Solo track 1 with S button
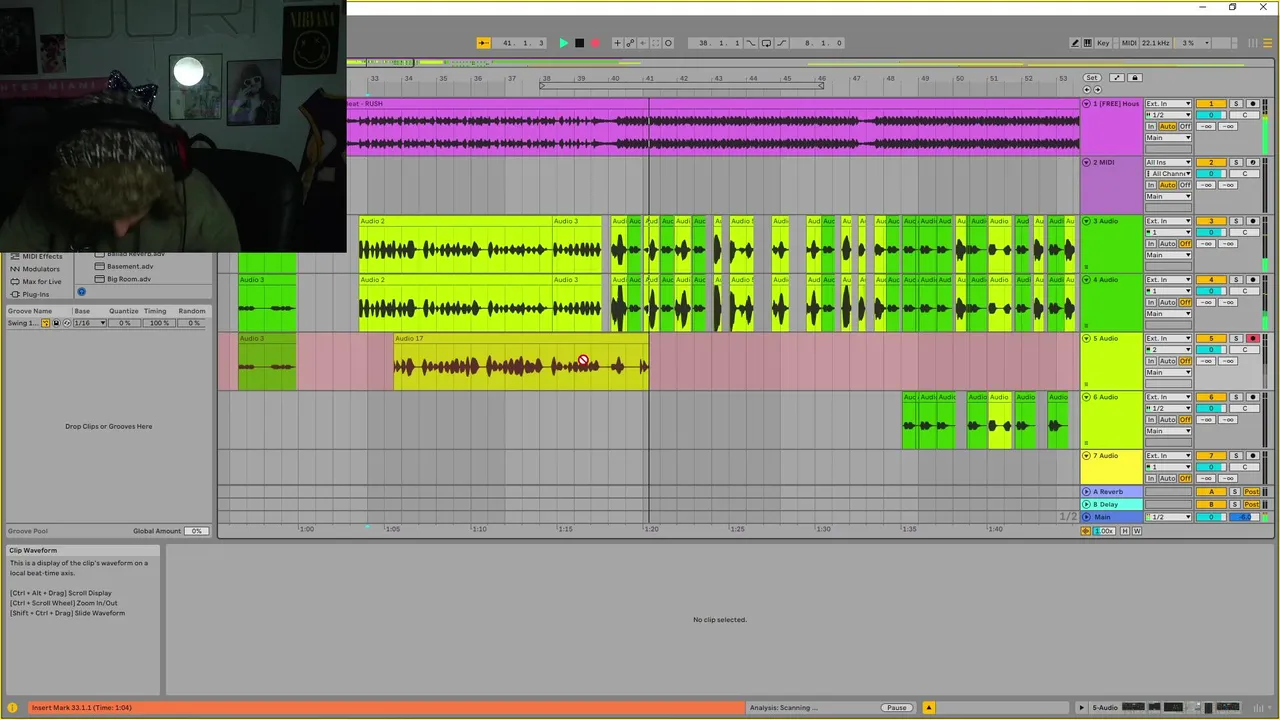Screen dimensions: 1280x720 tap(1236, 104)
